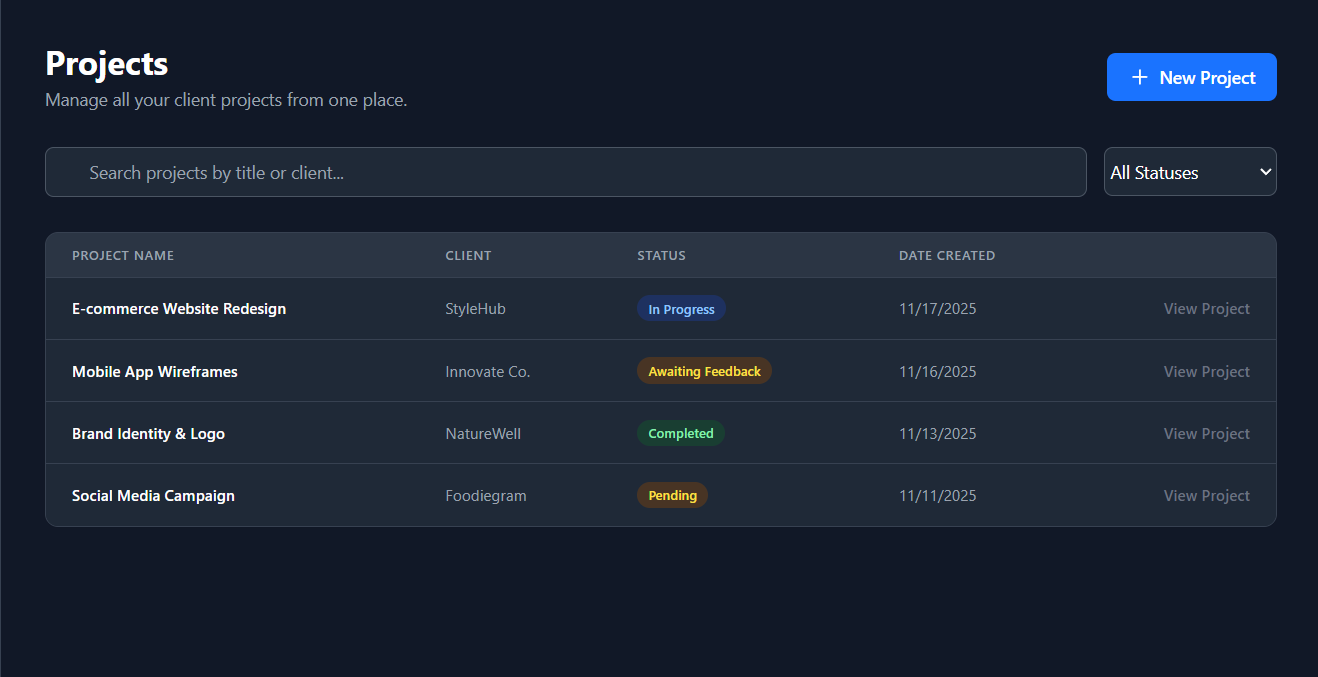View Project for Mobile App Wireframes

coord(1206,371)
